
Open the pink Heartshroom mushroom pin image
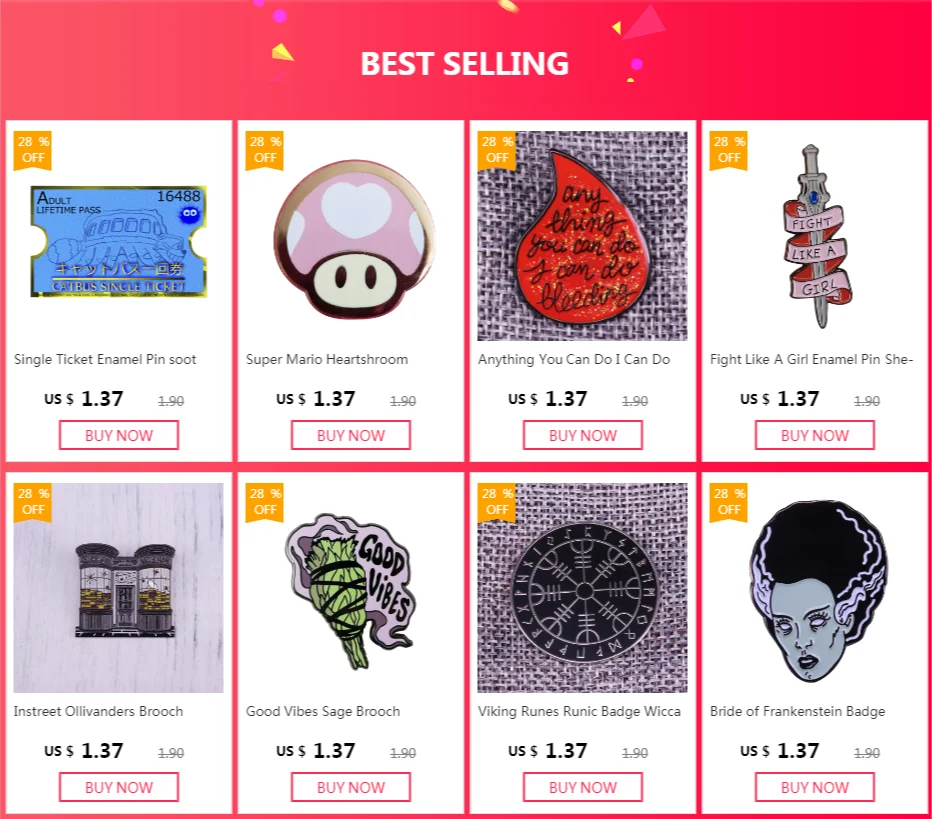(x=351, y=236)
